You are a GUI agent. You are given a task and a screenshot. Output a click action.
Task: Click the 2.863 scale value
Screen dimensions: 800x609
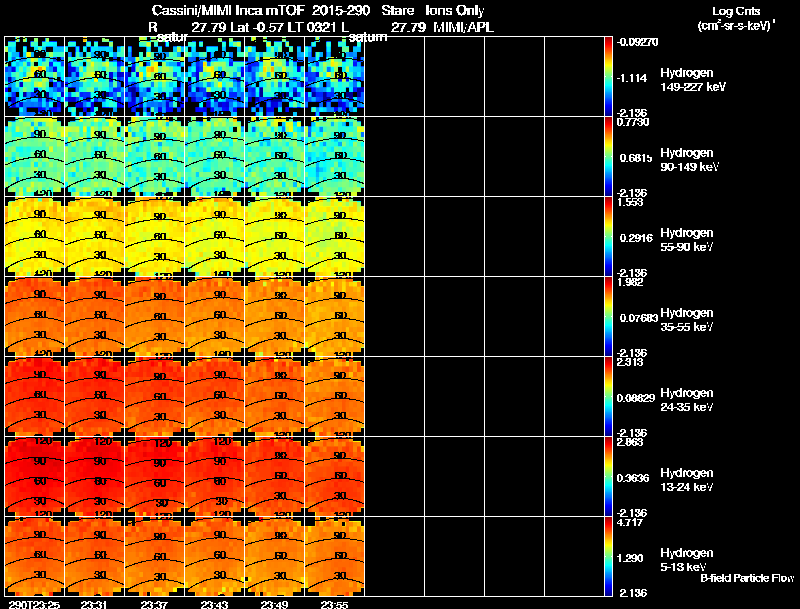(630, 442)
